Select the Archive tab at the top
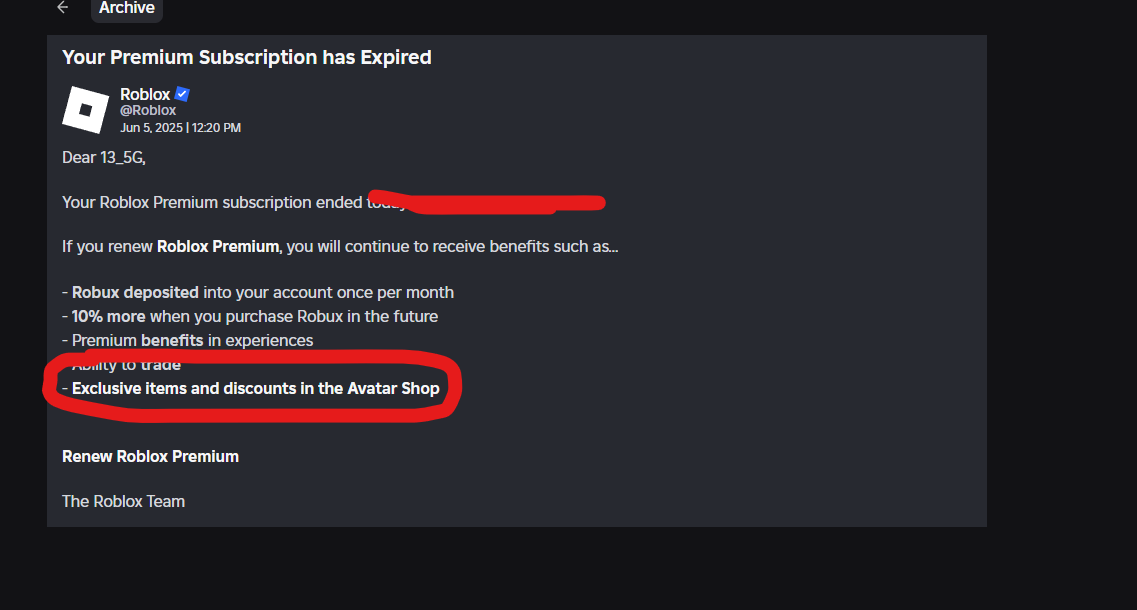1137x610 pixels. [126, 8]
